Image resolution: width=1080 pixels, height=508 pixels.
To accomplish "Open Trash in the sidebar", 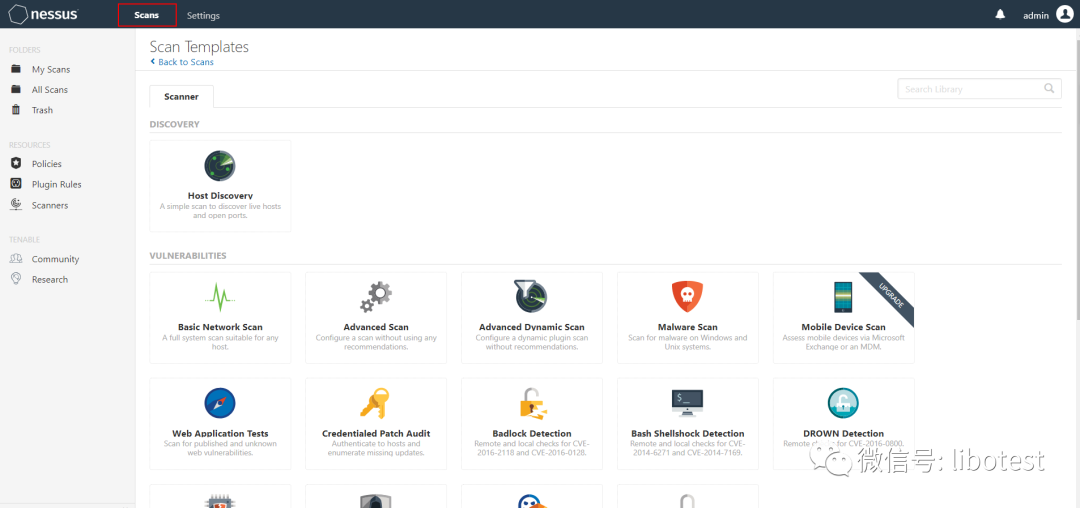I will point(42,110).
